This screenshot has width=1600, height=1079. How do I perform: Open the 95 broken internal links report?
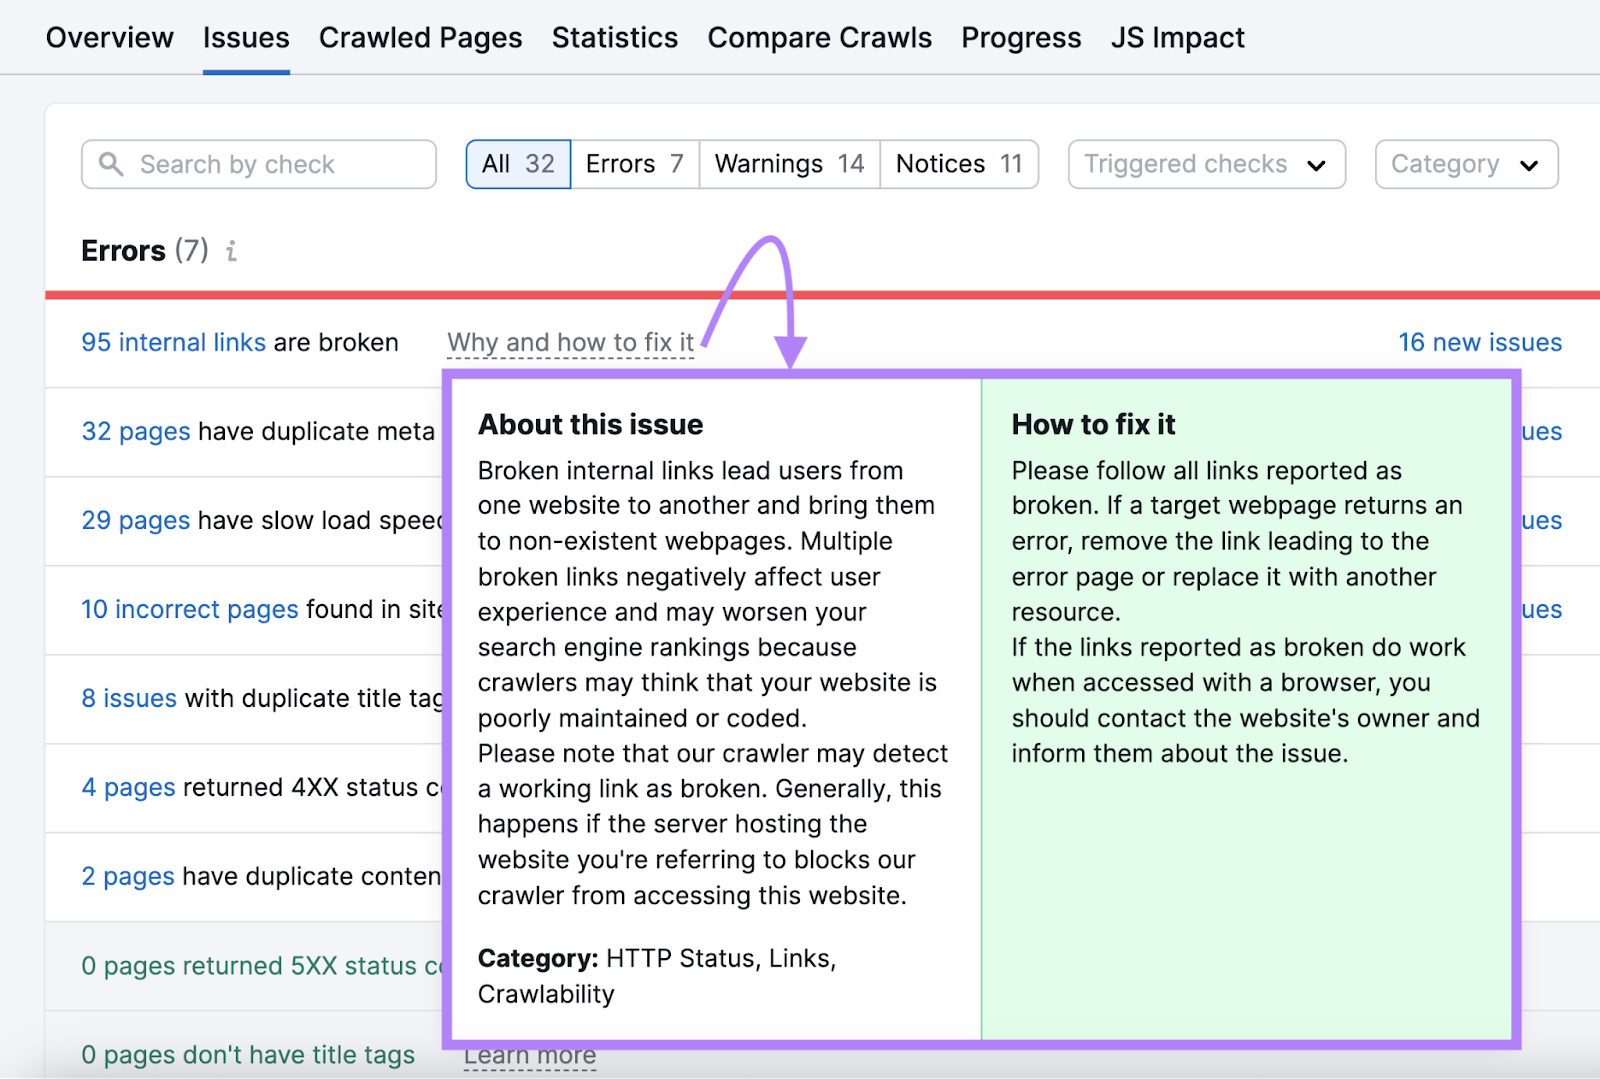(172, 342)
